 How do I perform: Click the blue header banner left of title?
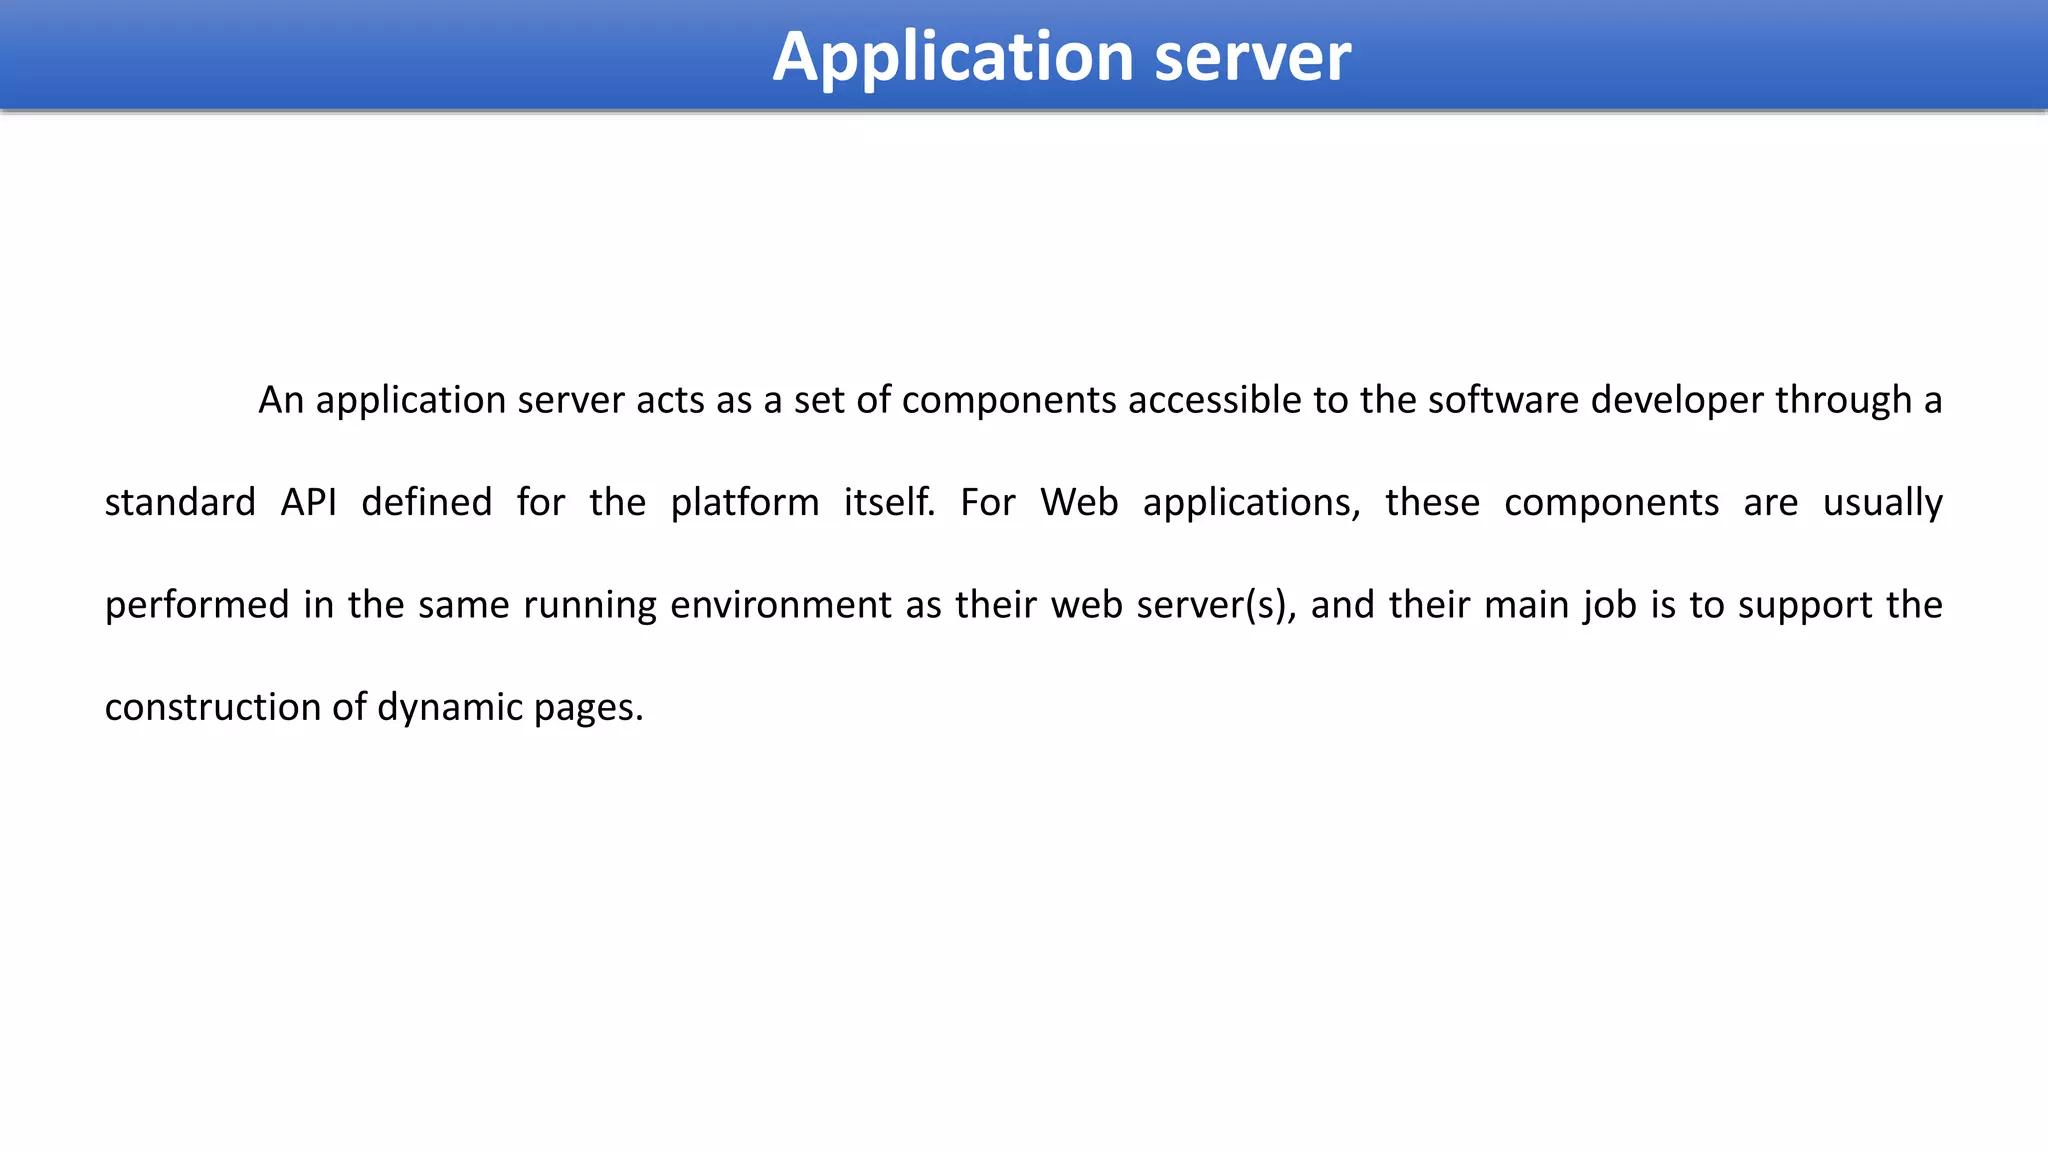[x=380, y=56]
